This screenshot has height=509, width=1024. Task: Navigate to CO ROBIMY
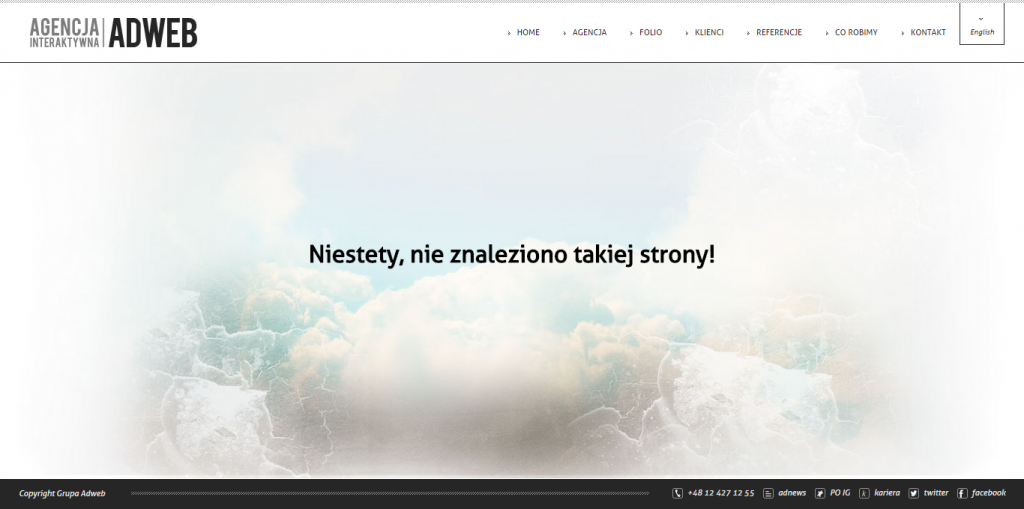pyautogui.click(x=856, y=33)
